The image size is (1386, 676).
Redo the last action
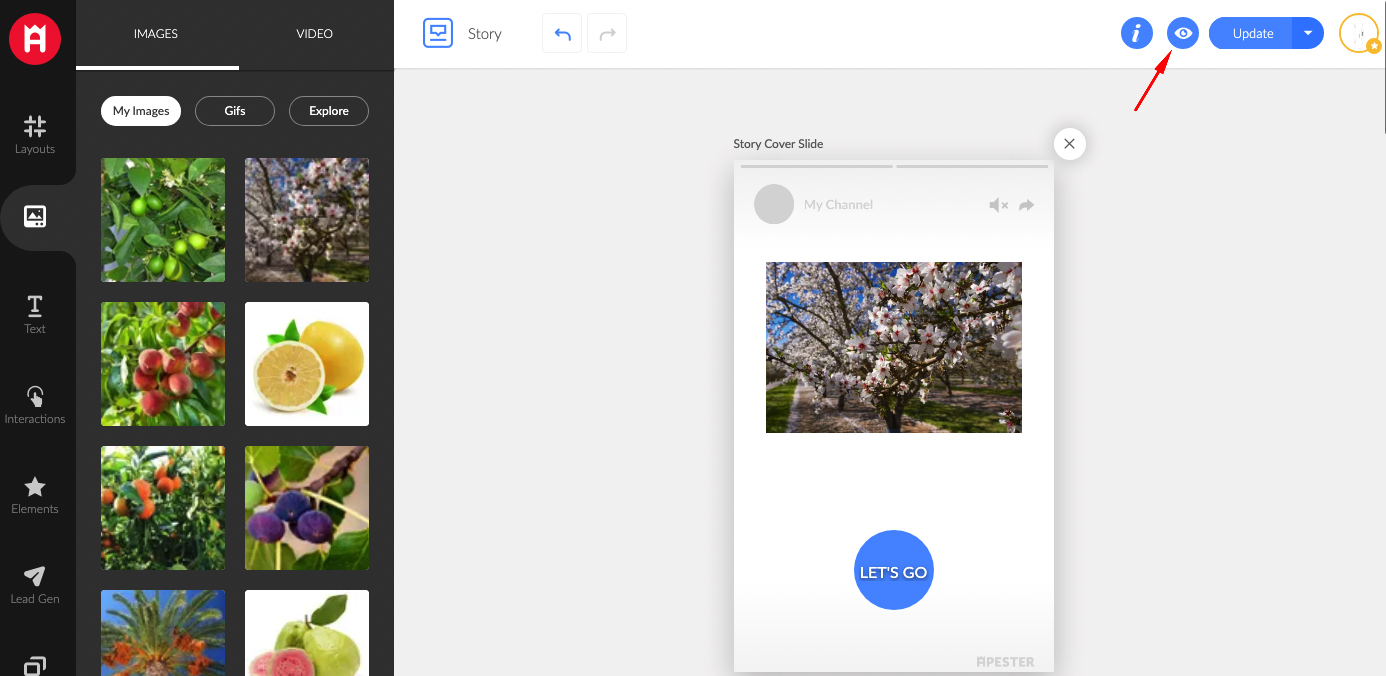point(607,34)
